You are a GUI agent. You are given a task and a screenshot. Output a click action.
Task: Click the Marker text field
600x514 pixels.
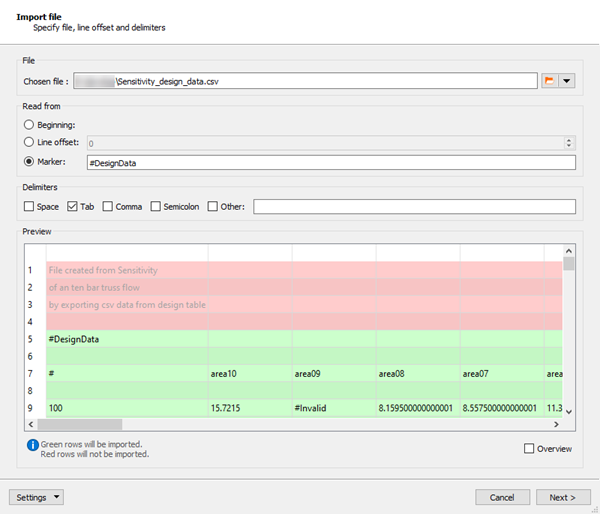(x=331, y=163)
